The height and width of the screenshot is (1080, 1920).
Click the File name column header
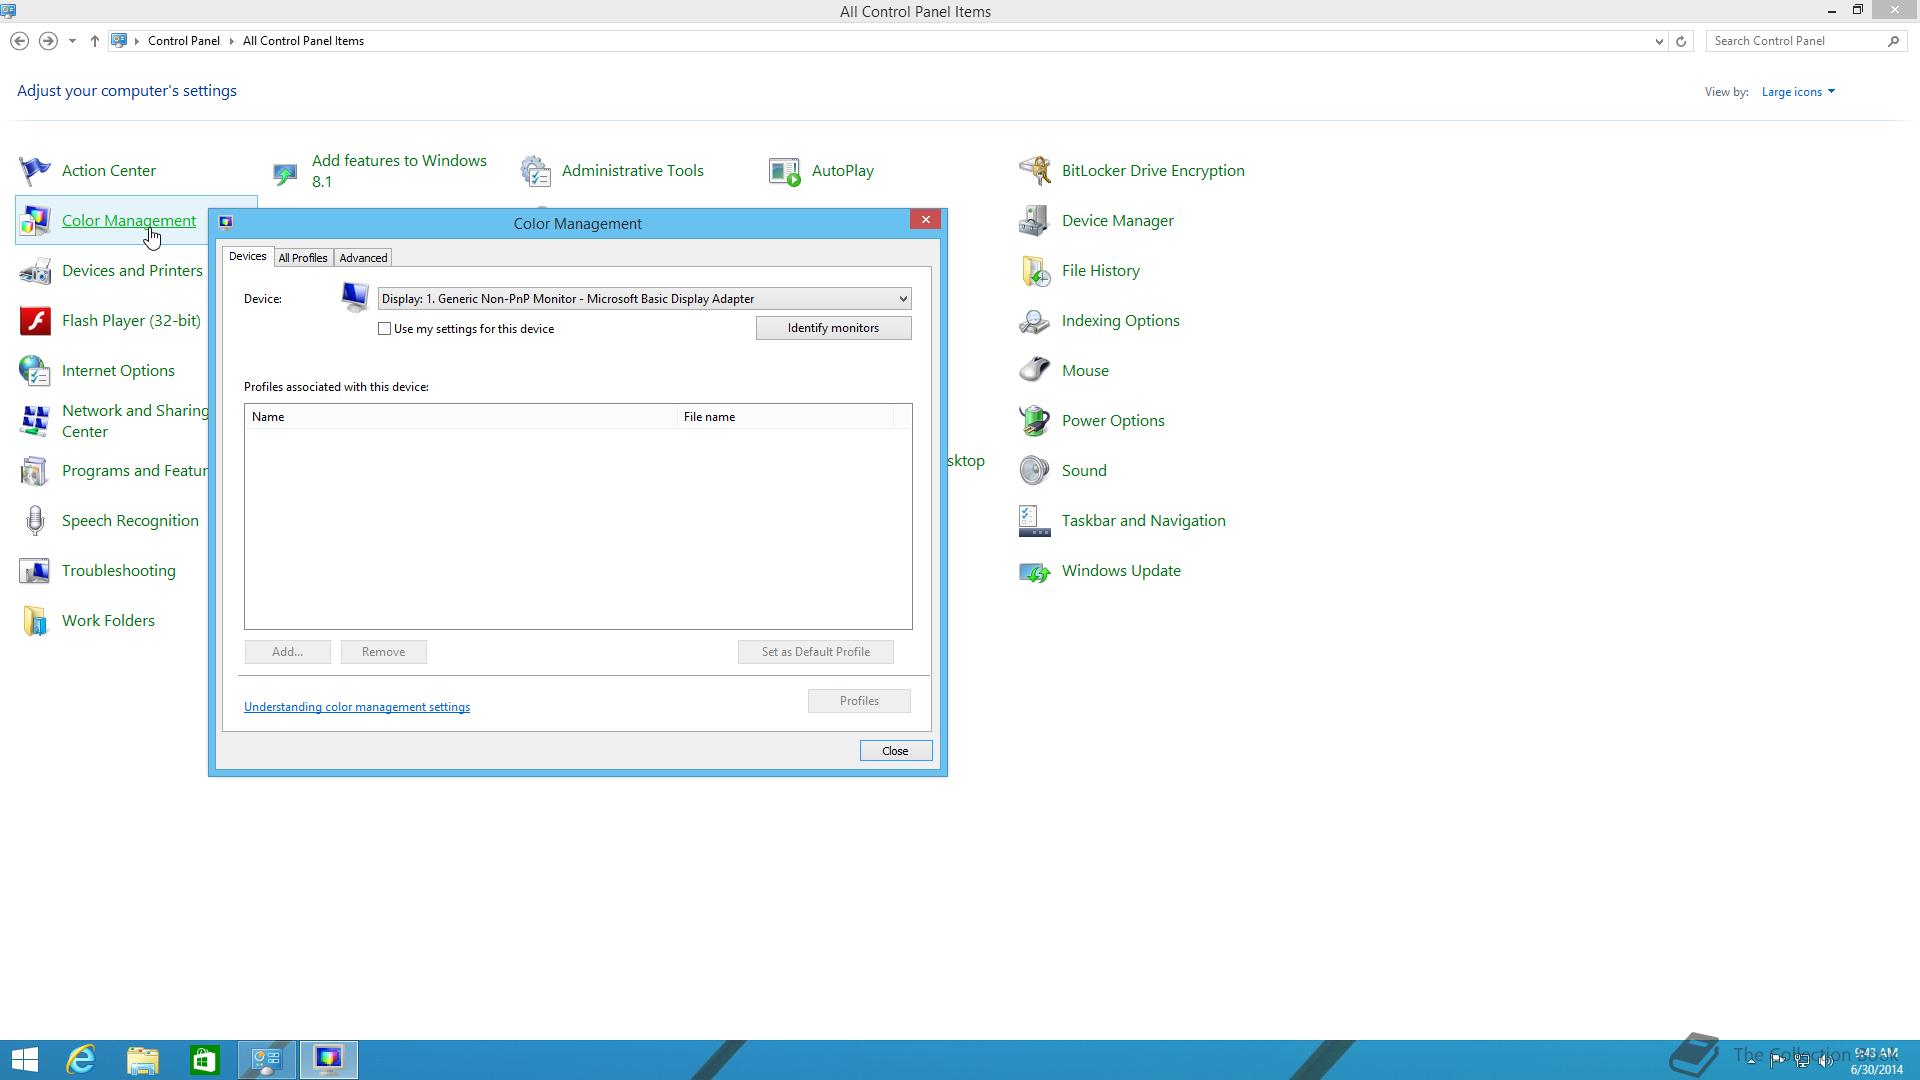785,417
